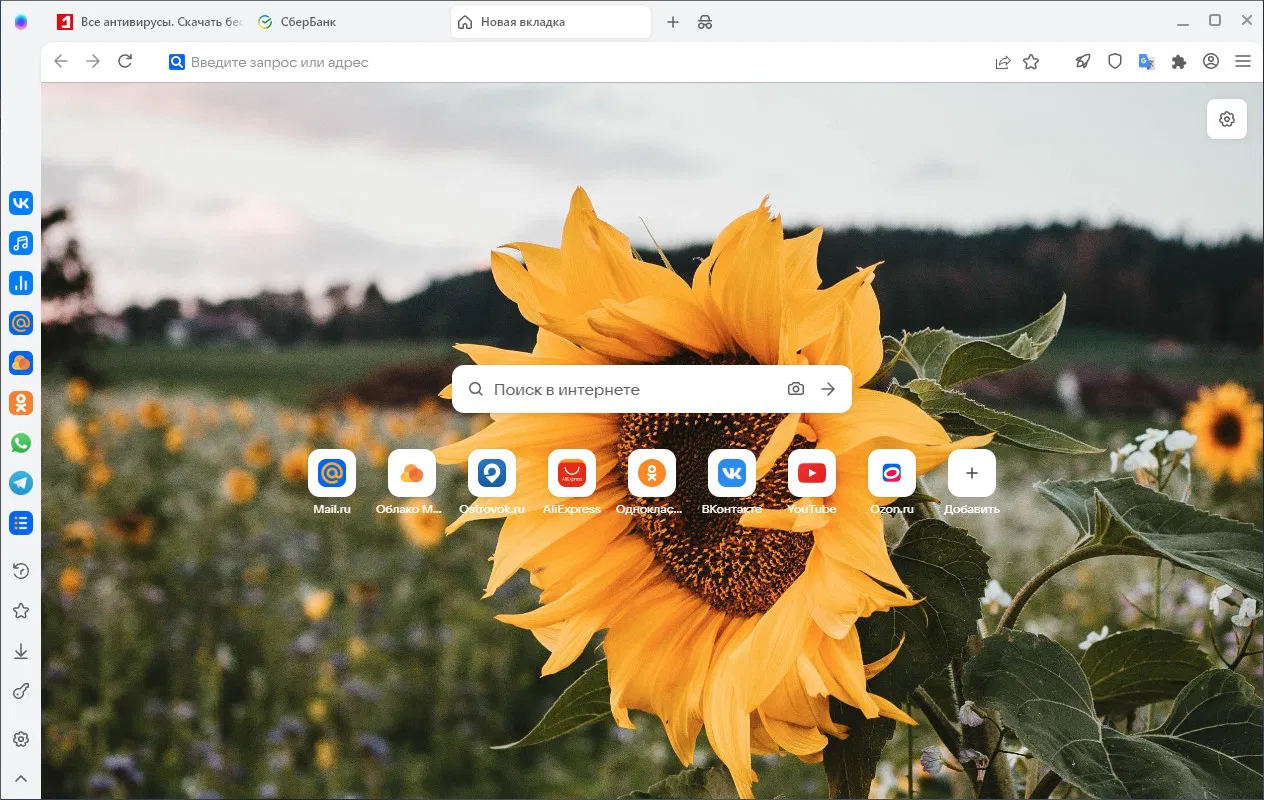Submit search with the arrow button
The image size is (1264, 800).
(x=828, y=389)
